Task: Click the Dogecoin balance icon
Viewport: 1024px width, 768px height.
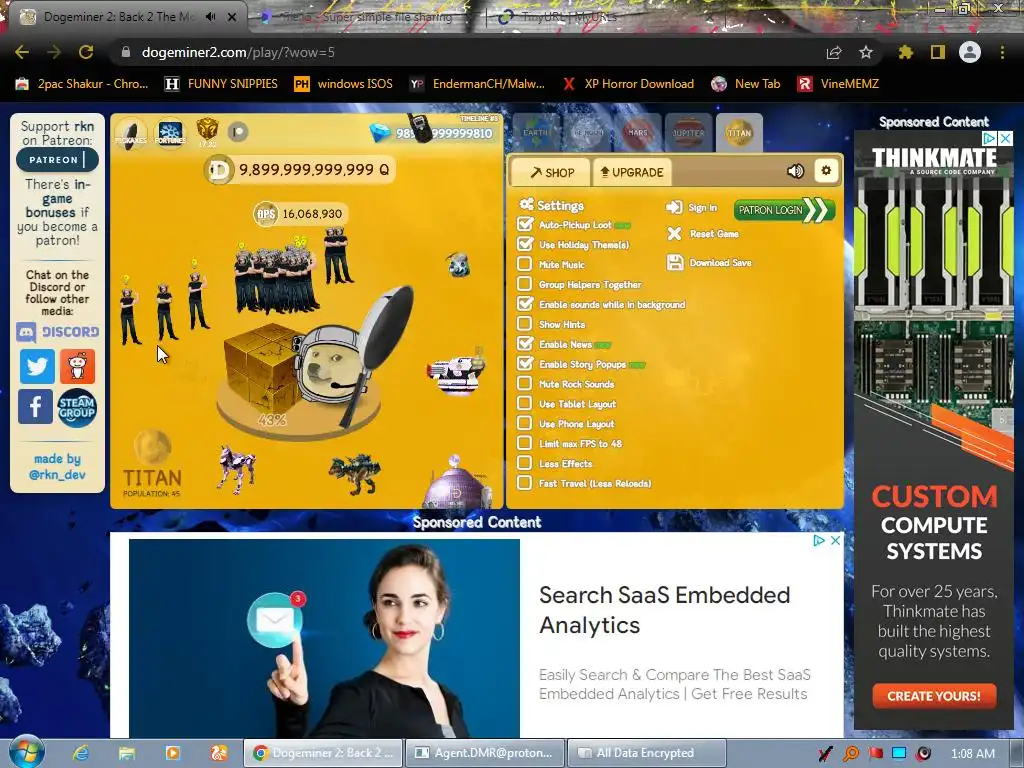Action: tap(219, 170)
